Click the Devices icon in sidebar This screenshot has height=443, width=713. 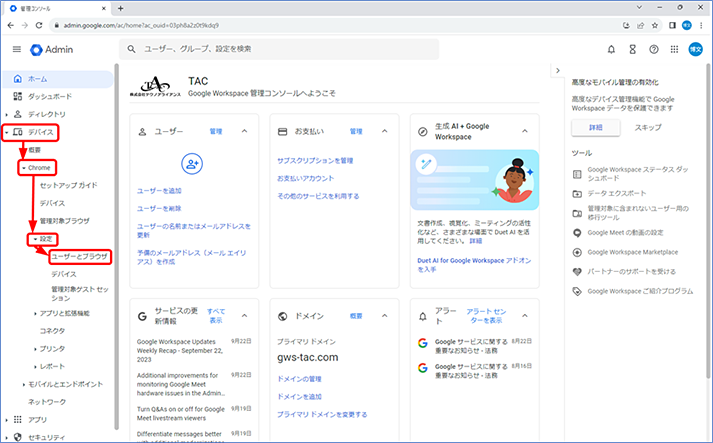[x=18, y=132]
